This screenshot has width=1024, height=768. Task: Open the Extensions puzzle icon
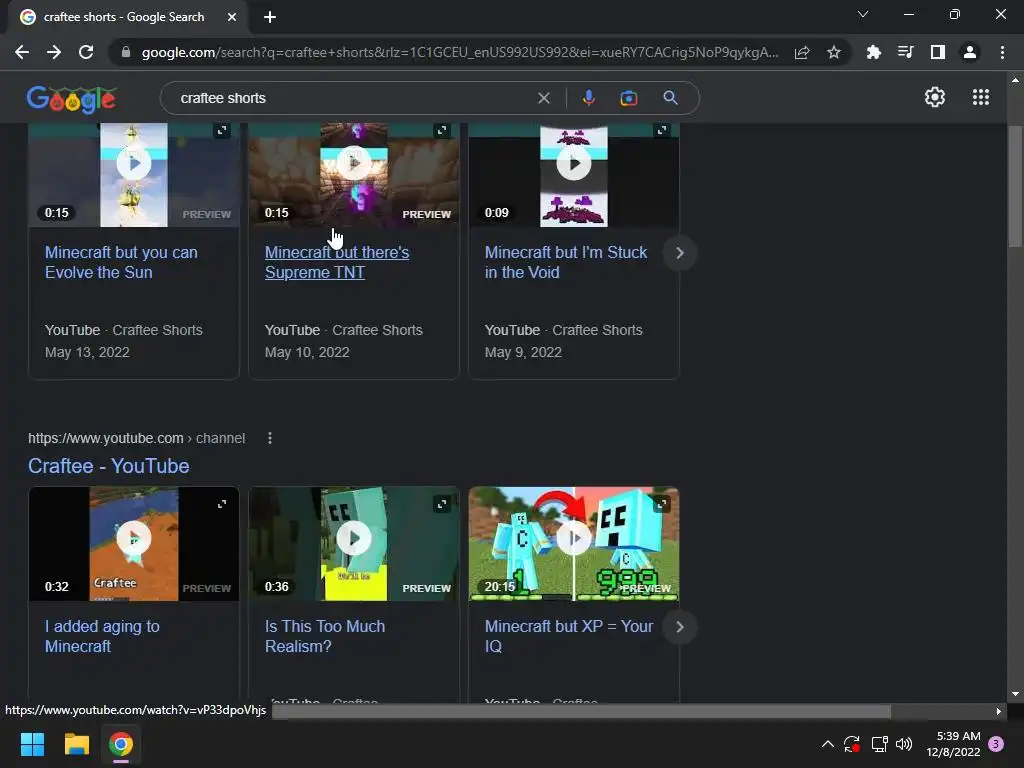tap(873, 52)
